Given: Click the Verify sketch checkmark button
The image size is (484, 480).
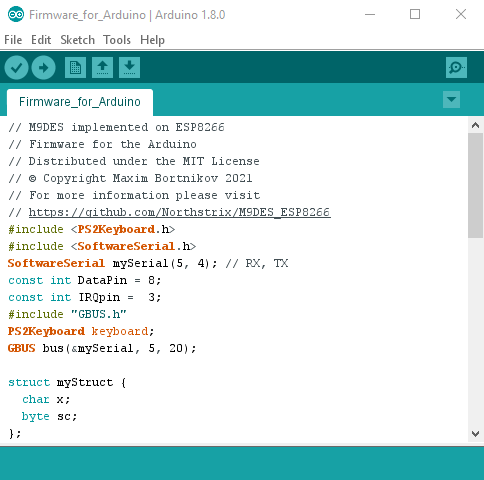Looking at the screenshot, I should point(16,68).
